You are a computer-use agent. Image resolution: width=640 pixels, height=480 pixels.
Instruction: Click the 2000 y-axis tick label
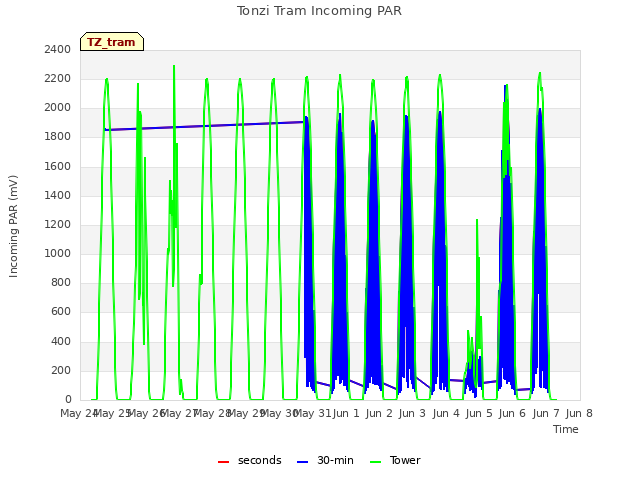[x=58, y=107]
